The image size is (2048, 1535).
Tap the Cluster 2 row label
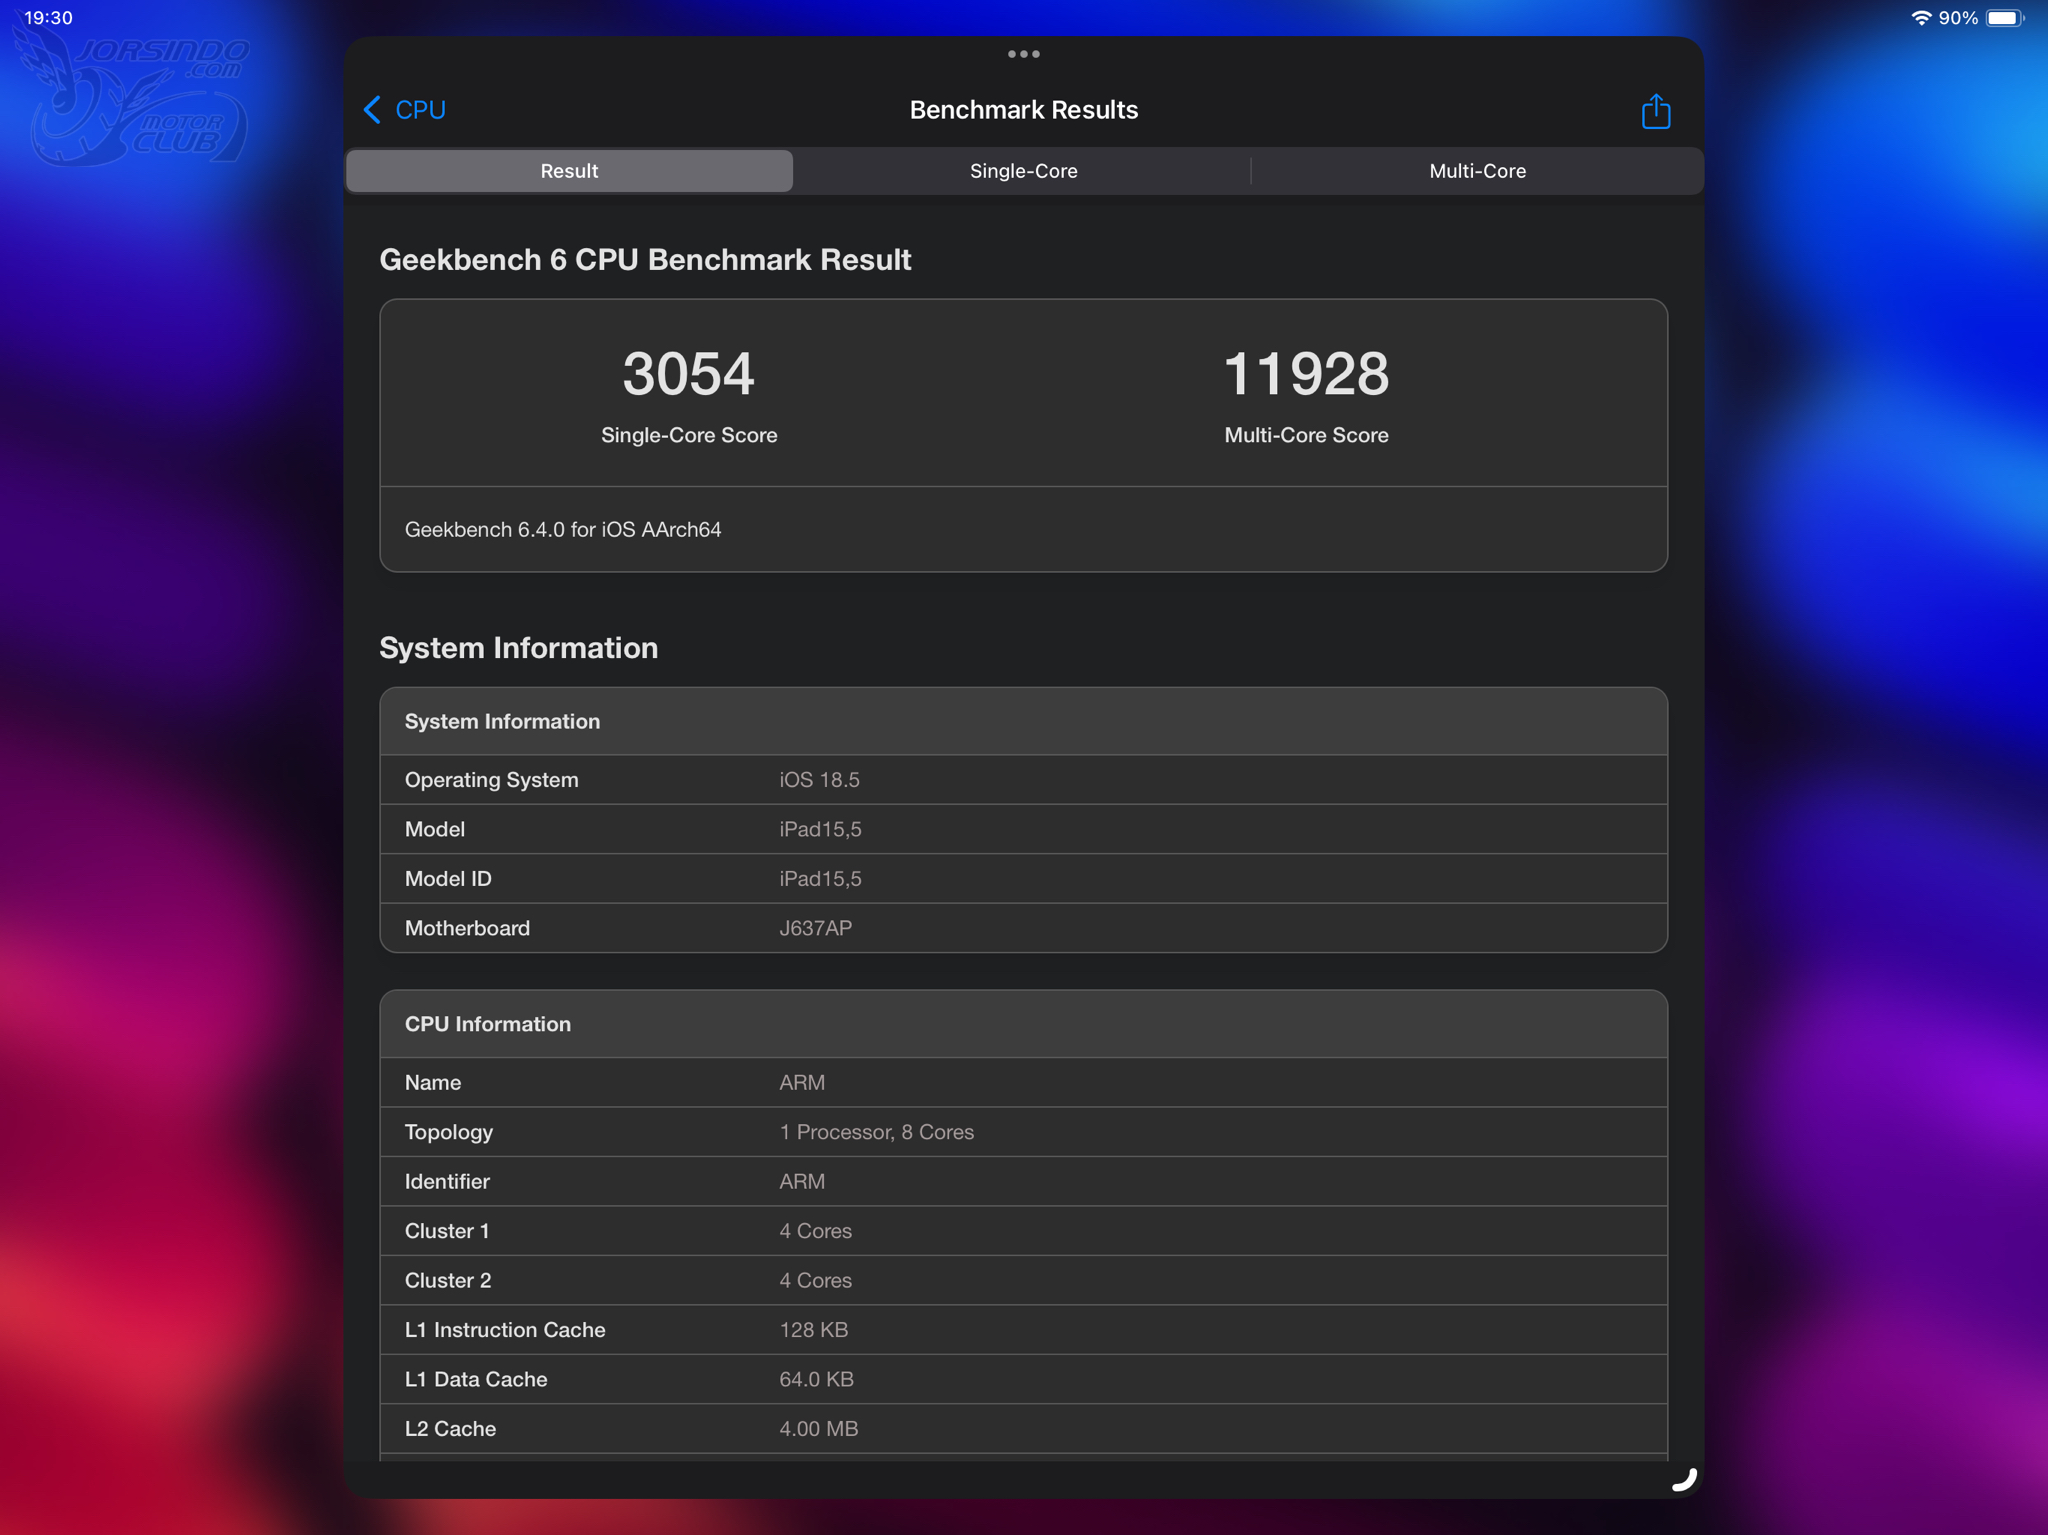448,1281
